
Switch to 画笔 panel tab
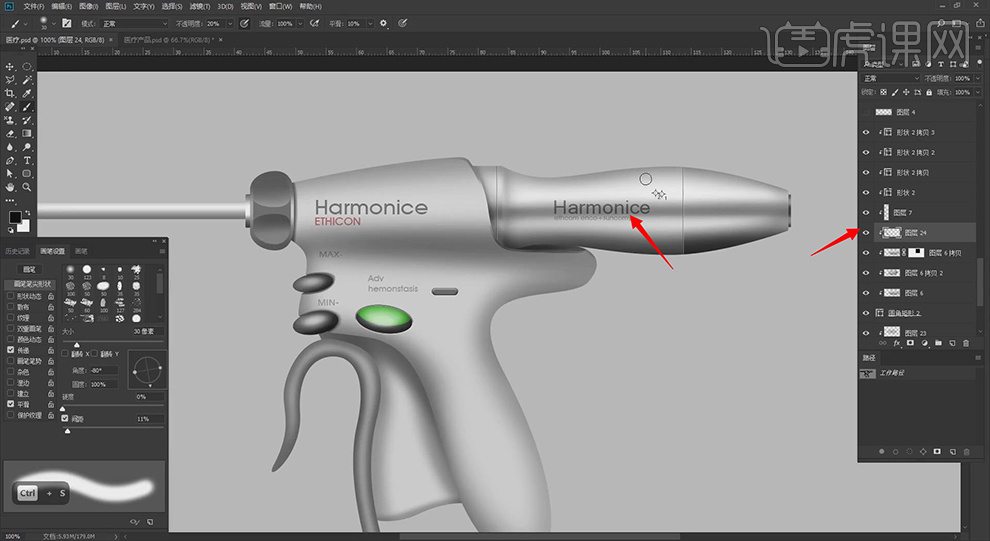(x=81, y=251)
